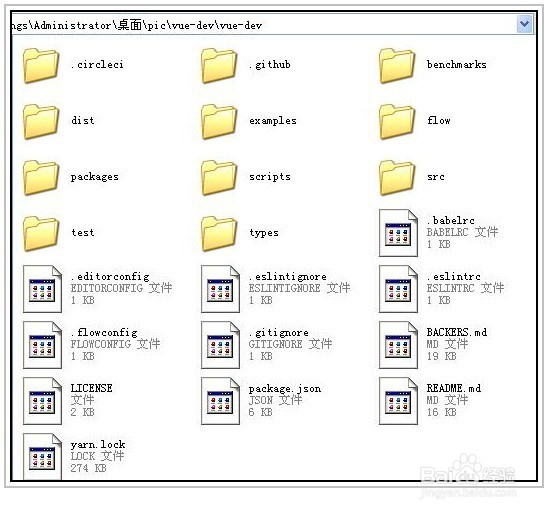Viewport: 548px width, 512px height.
Task: Click the ".circleci" folder name
Action: (x=97, y=65)
